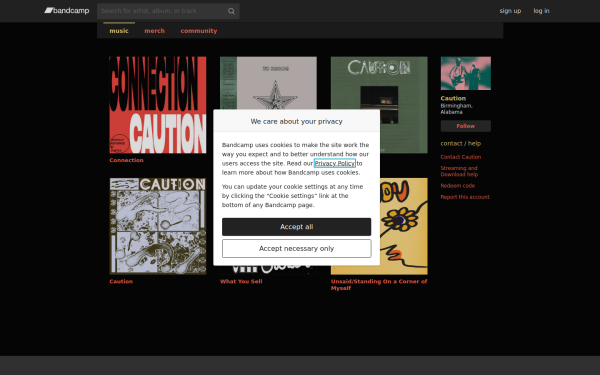600x375 pixels.
Task: Choose Accept necessary only
Action: coord(297,249)
